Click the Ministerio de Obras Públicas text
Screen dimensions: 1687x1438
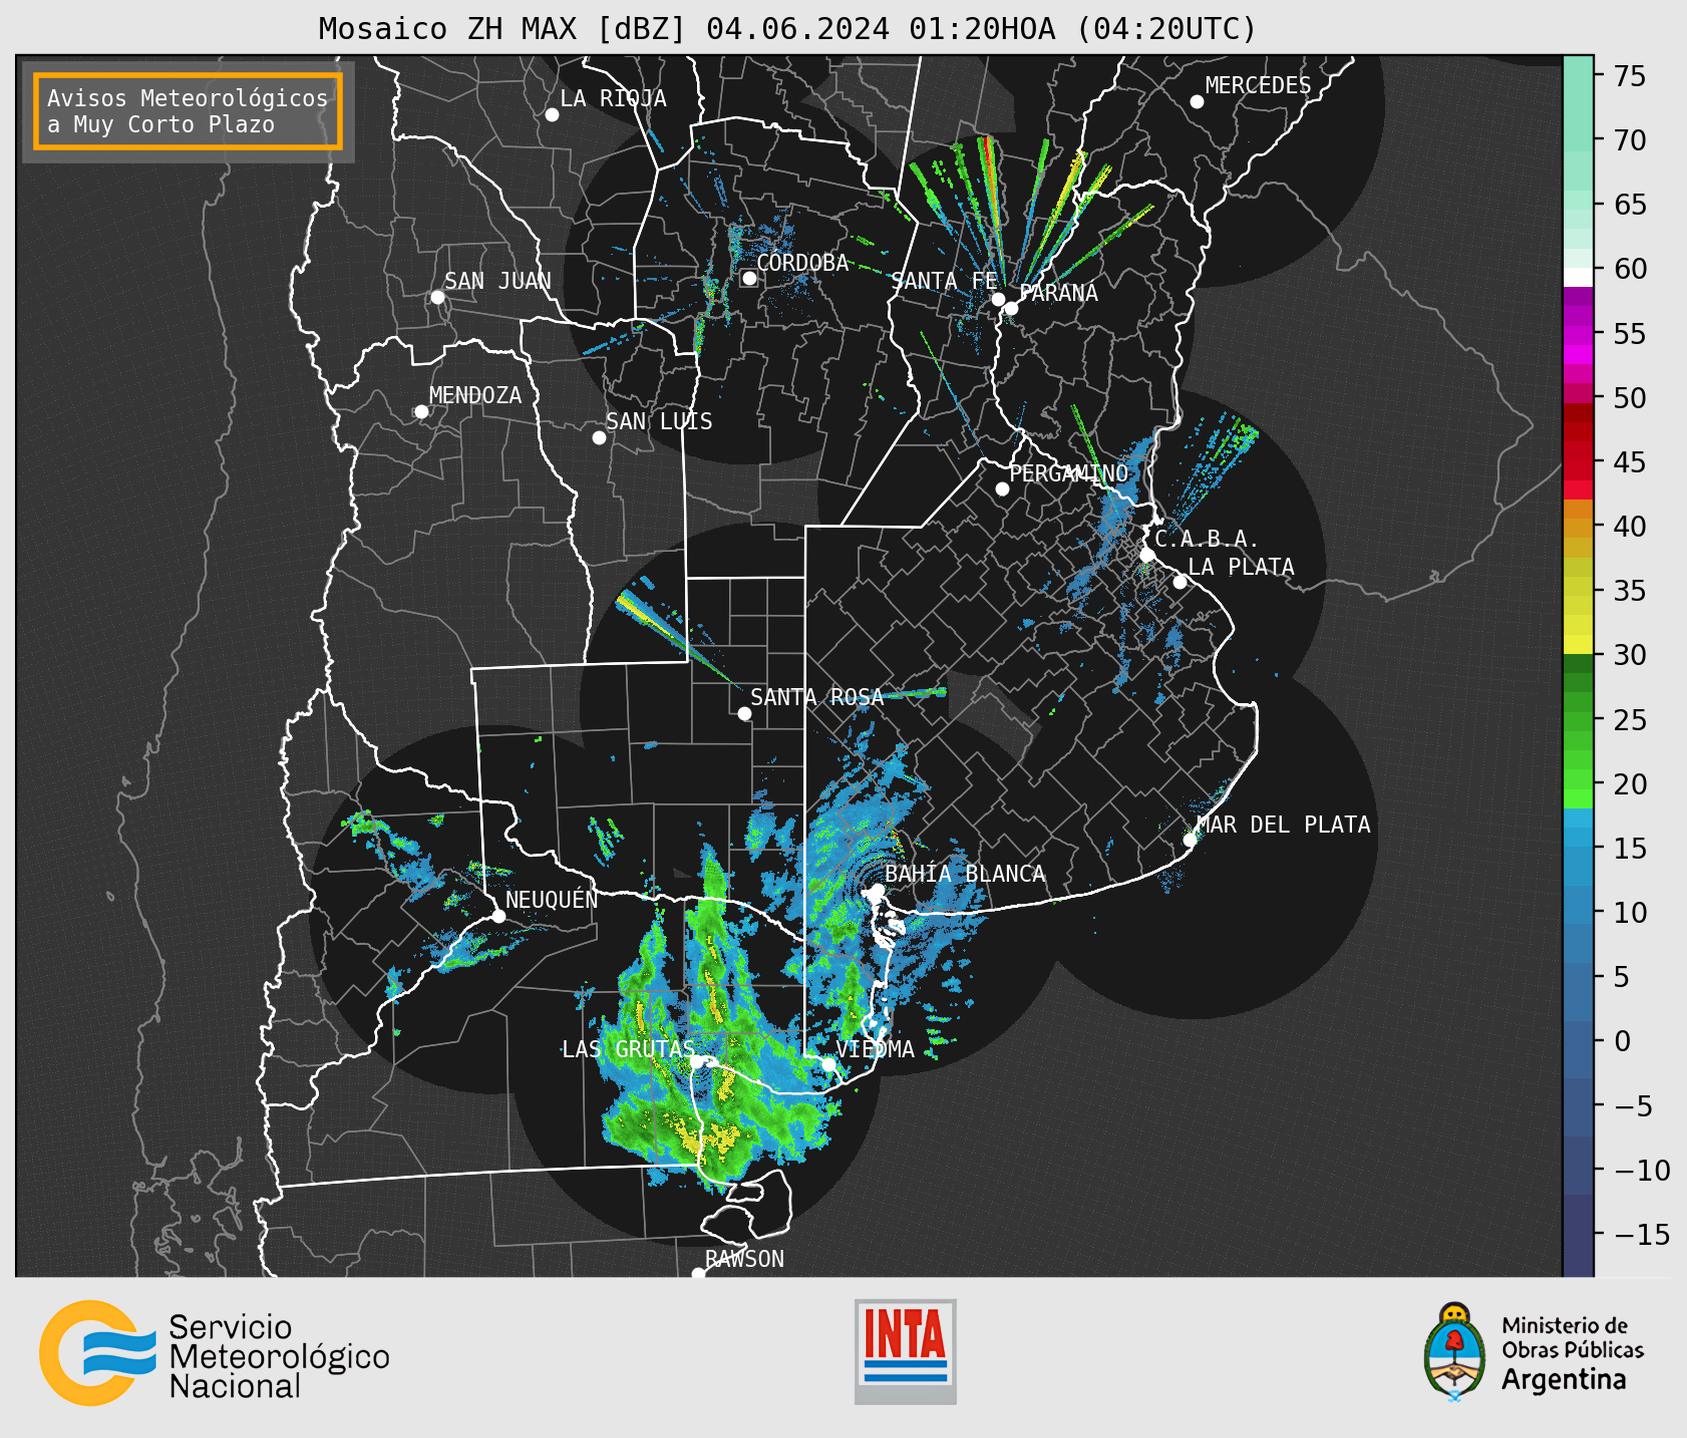pyautogui.click(x=1572, y=1338)
